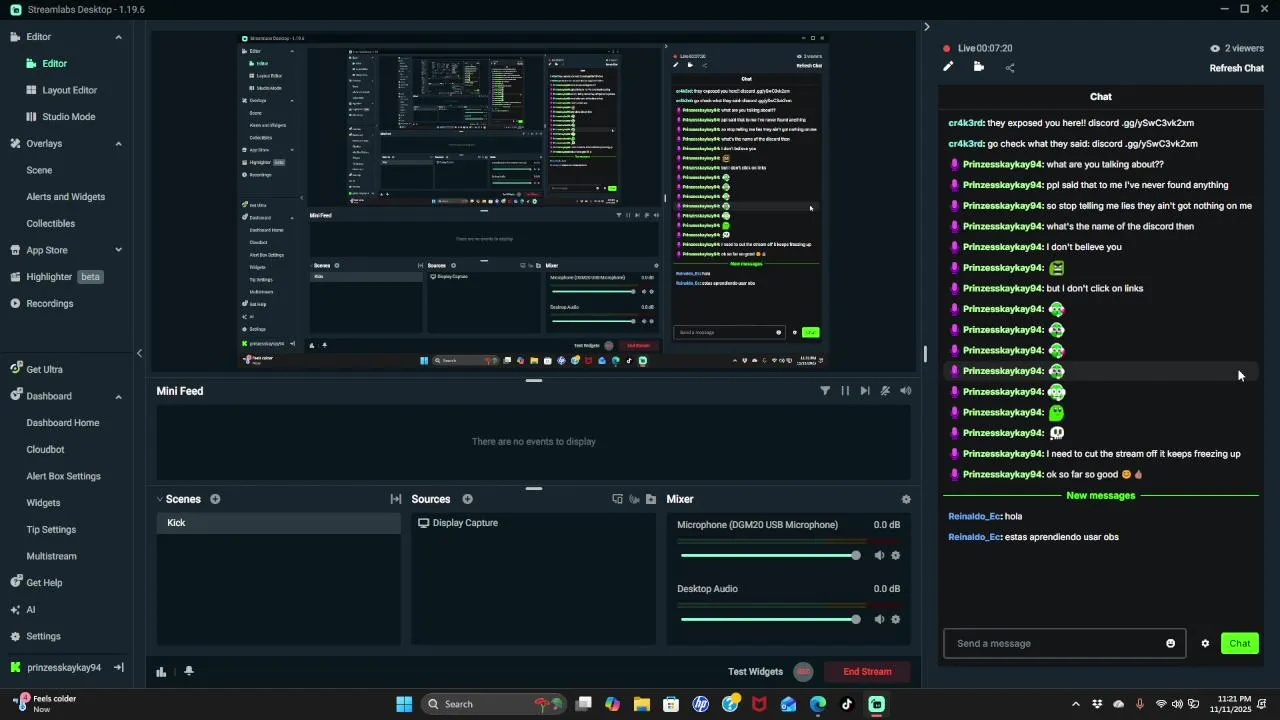
Task: Open Windows Start menu on the taskbar
Action: (x=404, y=704)
